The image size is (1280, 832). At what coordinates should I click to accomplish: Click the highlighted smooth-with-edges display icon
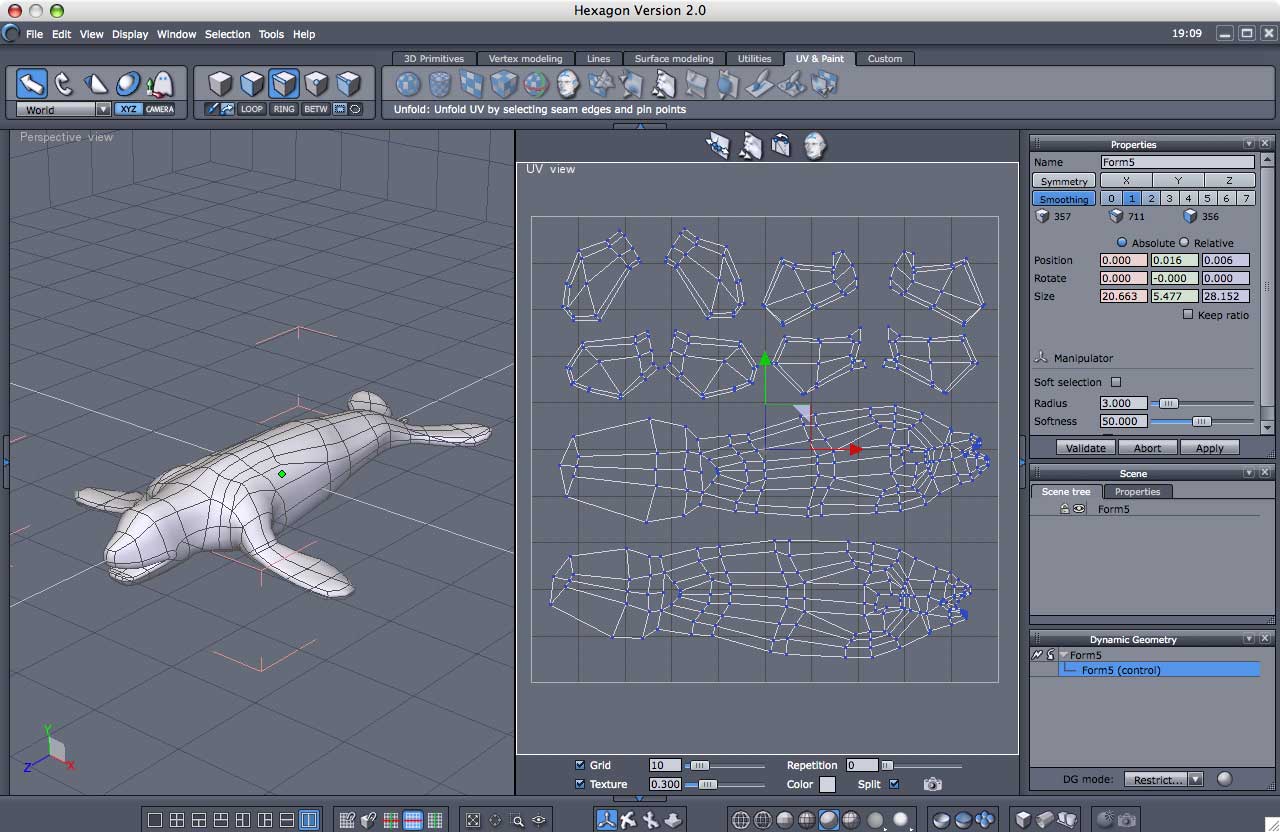pos(829,821)
